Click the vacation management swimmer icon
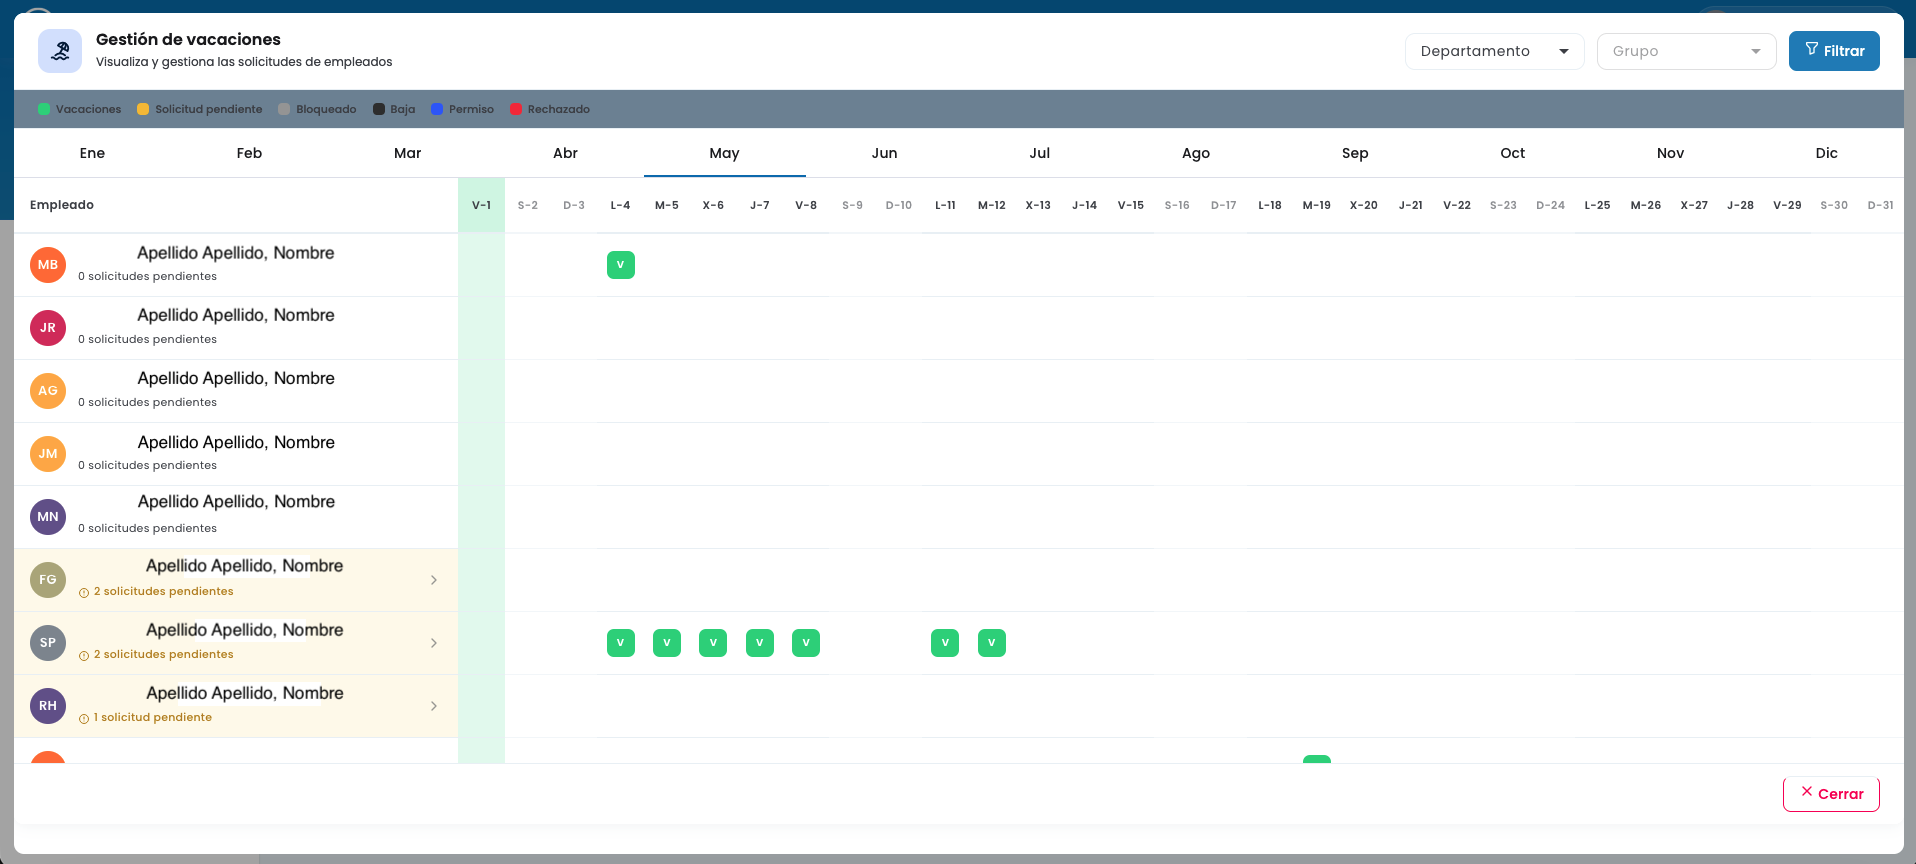 point(60,51)
